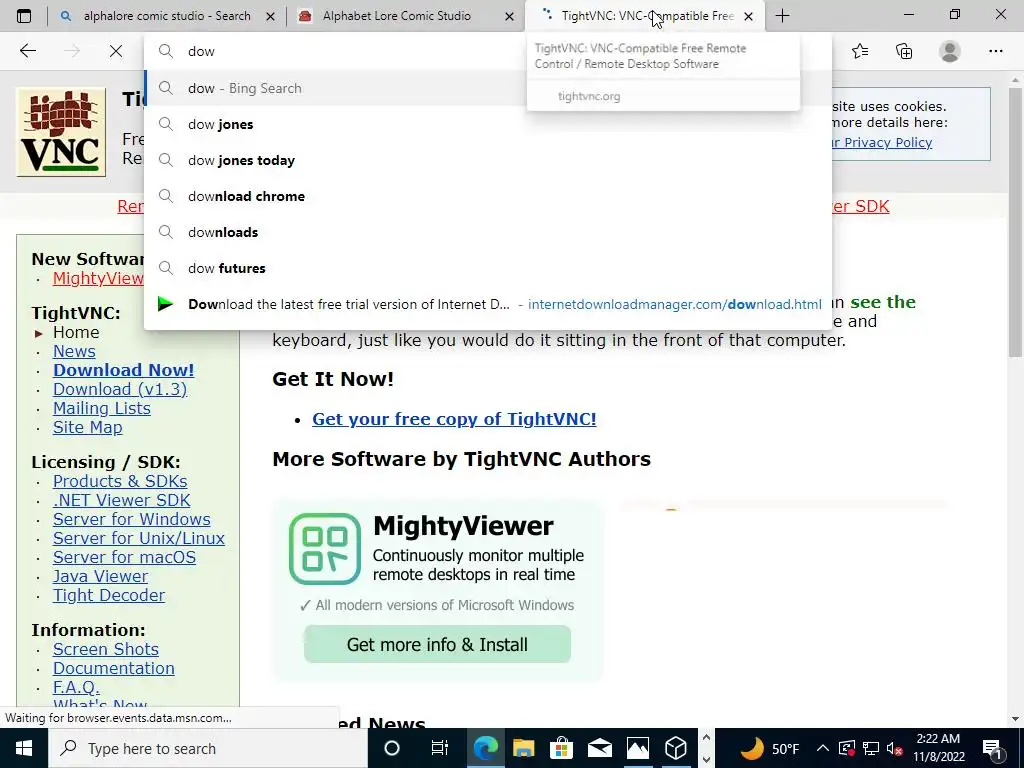Click the Download Now! sidebar link

click(x=123, y=370)
